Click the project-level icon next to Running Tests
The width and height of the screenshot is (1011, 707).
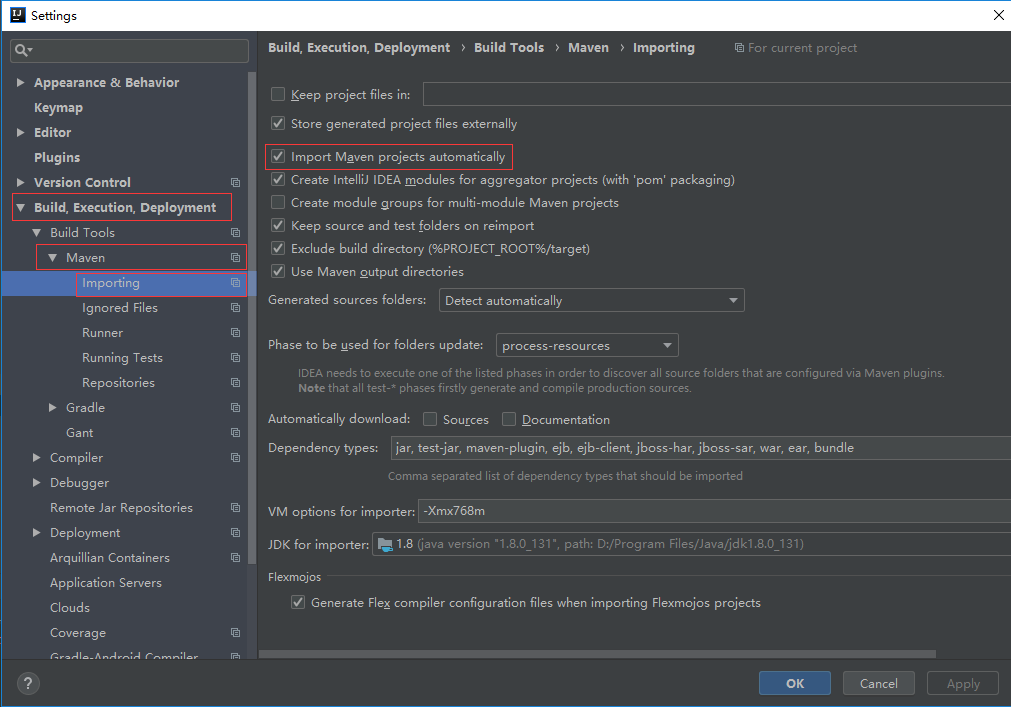[235, 358]
